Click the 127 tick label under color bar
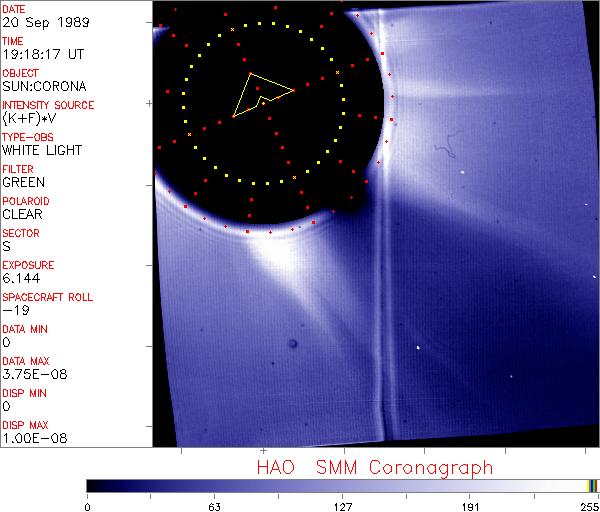Image resolution: width=600 pixels, height=512 pixels. [342, 506]
